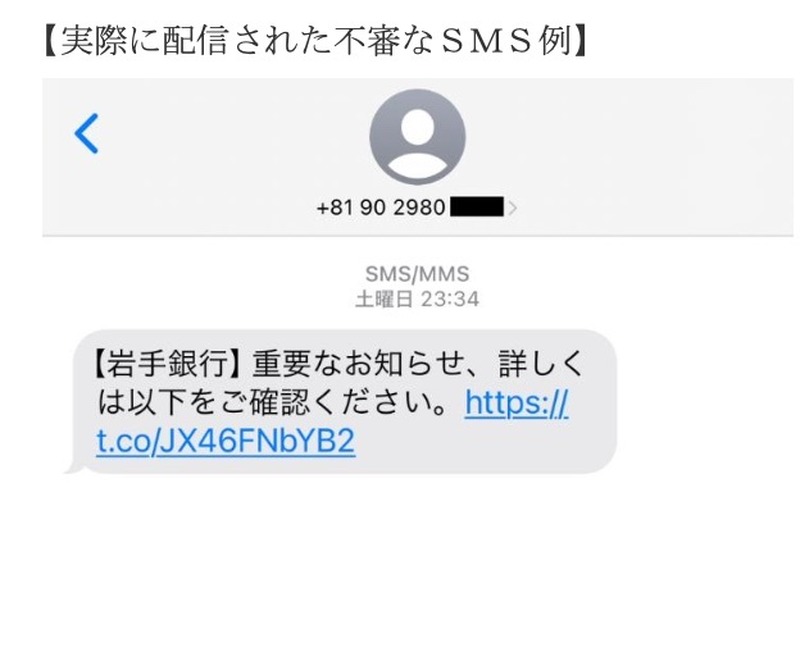Image resolution: width=800 pixels, height=661 pixels.
Task: Click the 詳しく text in message
Action: (541, 364)
